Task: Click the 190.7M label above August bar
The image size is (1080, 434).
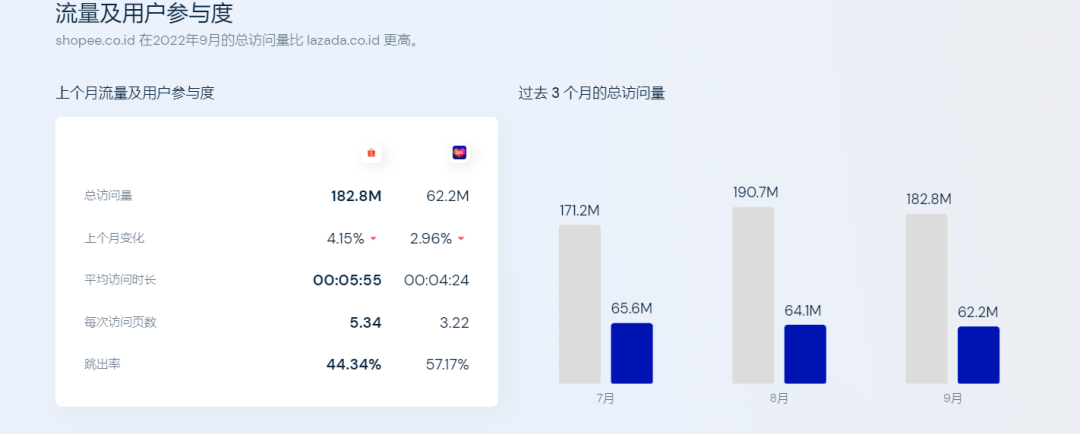Action: click(x=756, y=192)
